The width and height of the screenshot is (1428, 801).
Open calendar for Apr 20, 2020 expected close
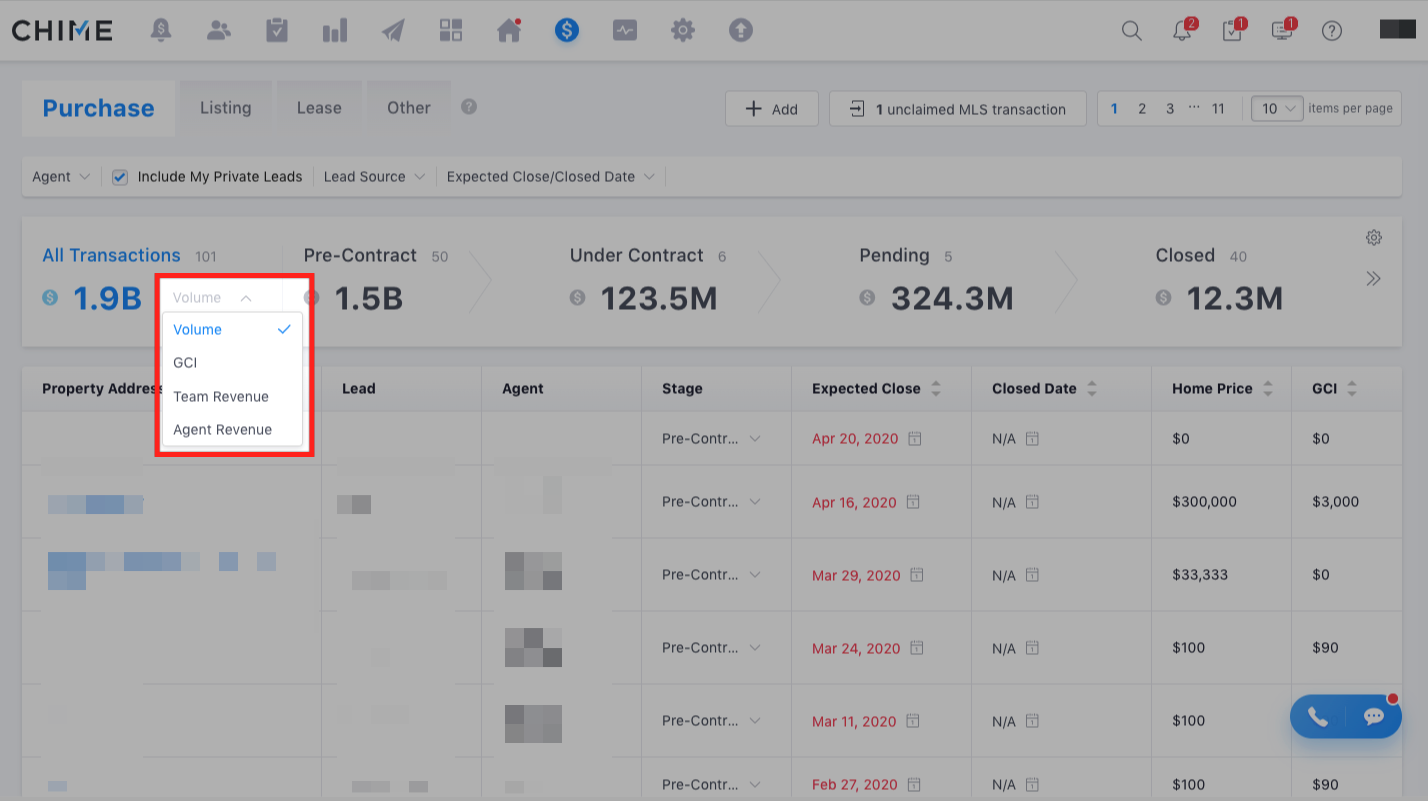coord(916,439)
